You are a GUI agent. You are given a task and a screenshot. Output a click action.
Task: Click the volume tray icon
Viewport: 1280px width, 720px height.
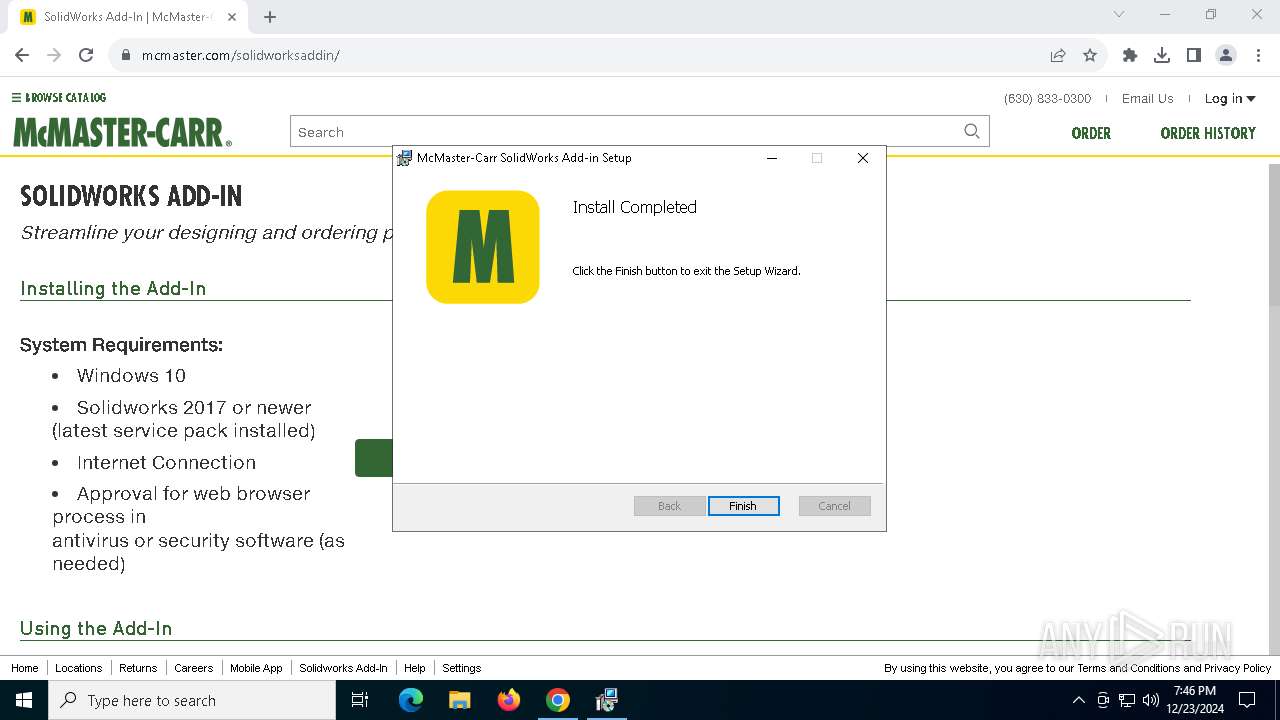(1151, 700)
